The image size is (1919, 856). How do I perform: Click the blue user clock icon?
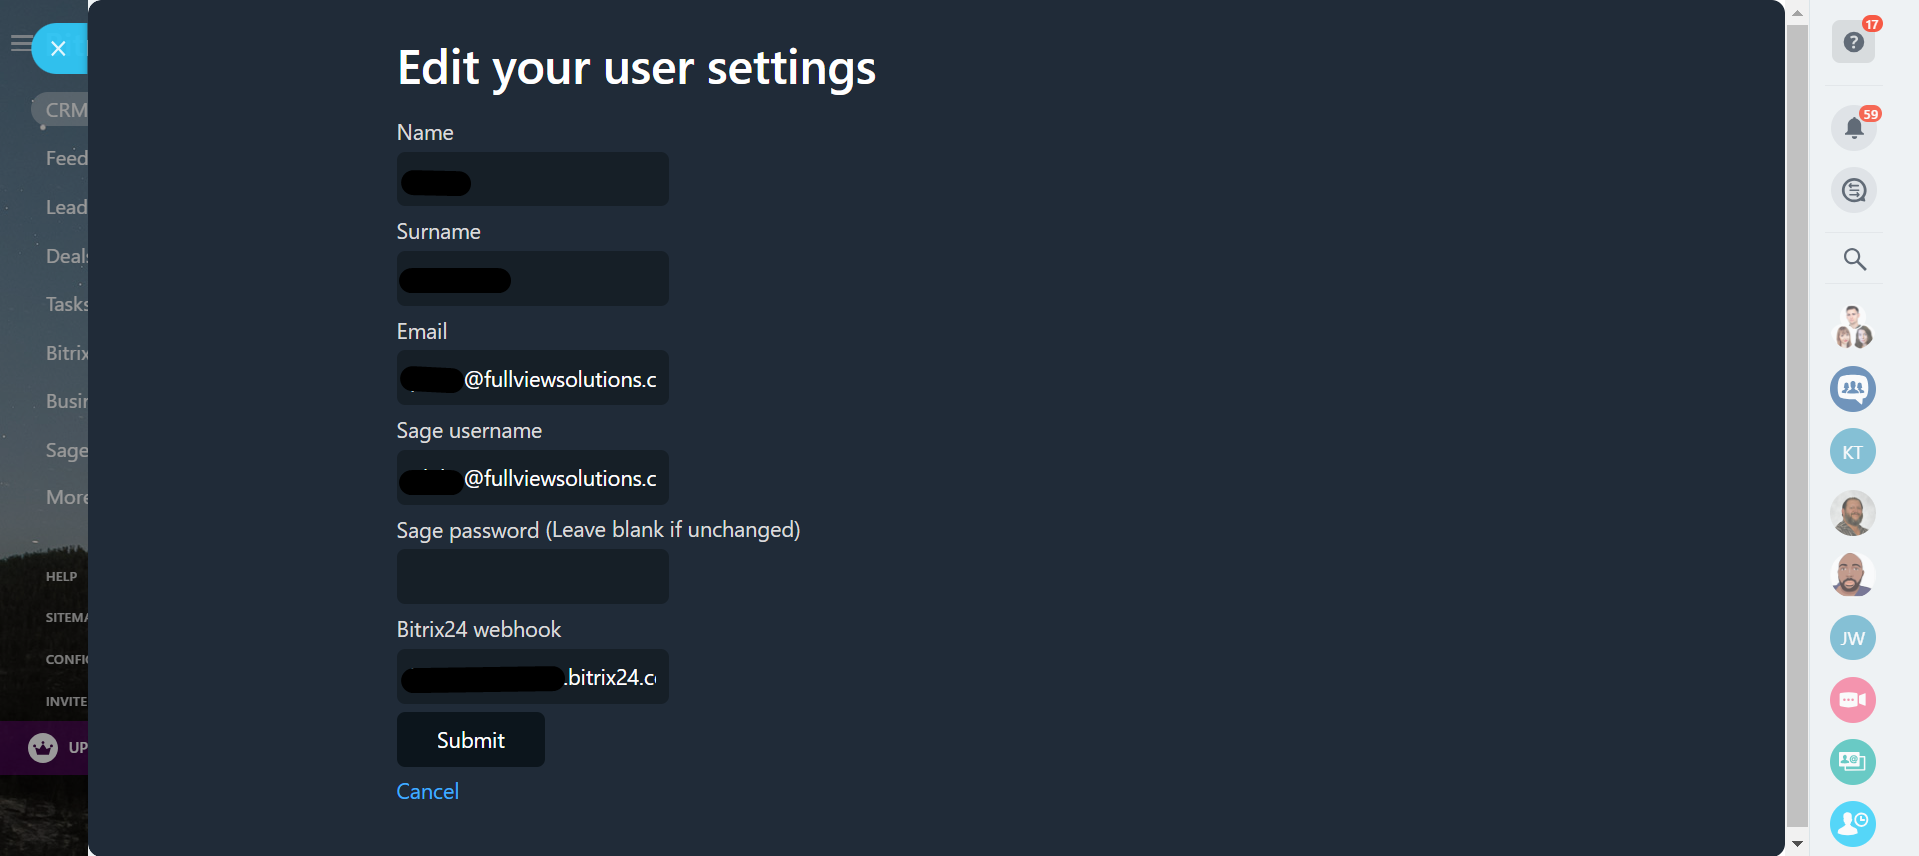tap(1852, 824)
